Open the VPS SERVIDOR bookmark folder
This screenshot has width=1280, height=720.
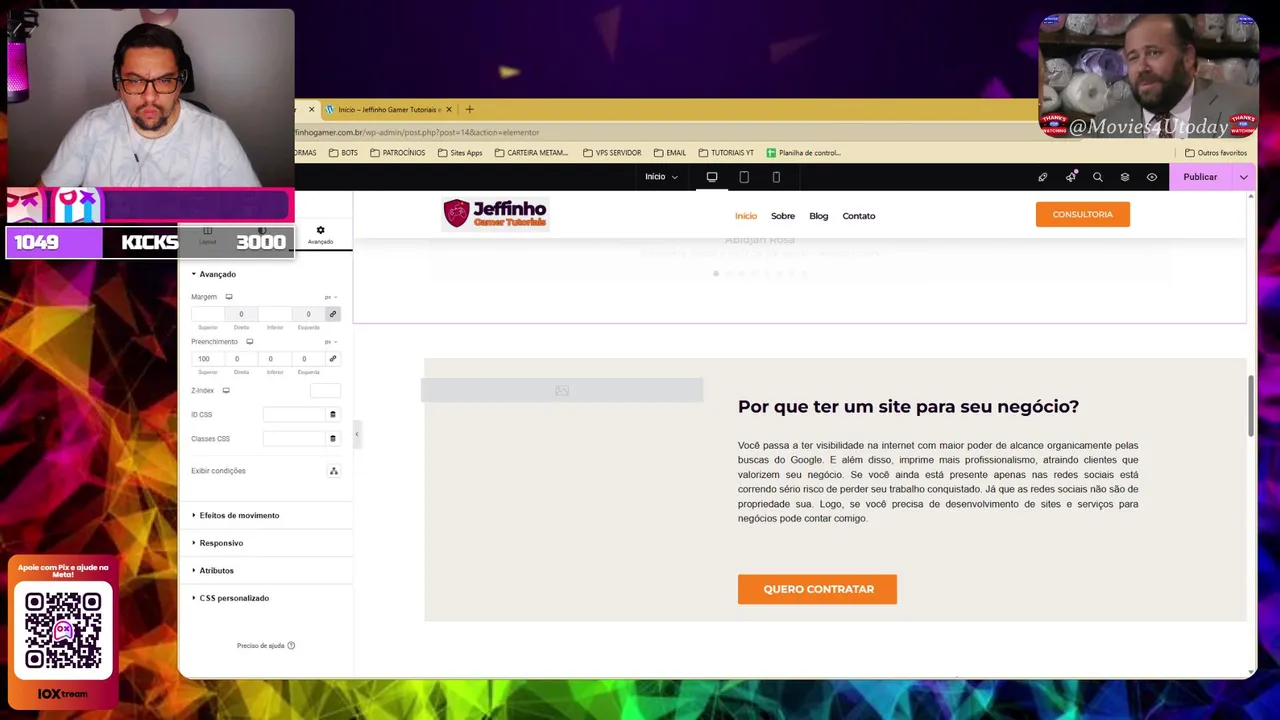612,153
